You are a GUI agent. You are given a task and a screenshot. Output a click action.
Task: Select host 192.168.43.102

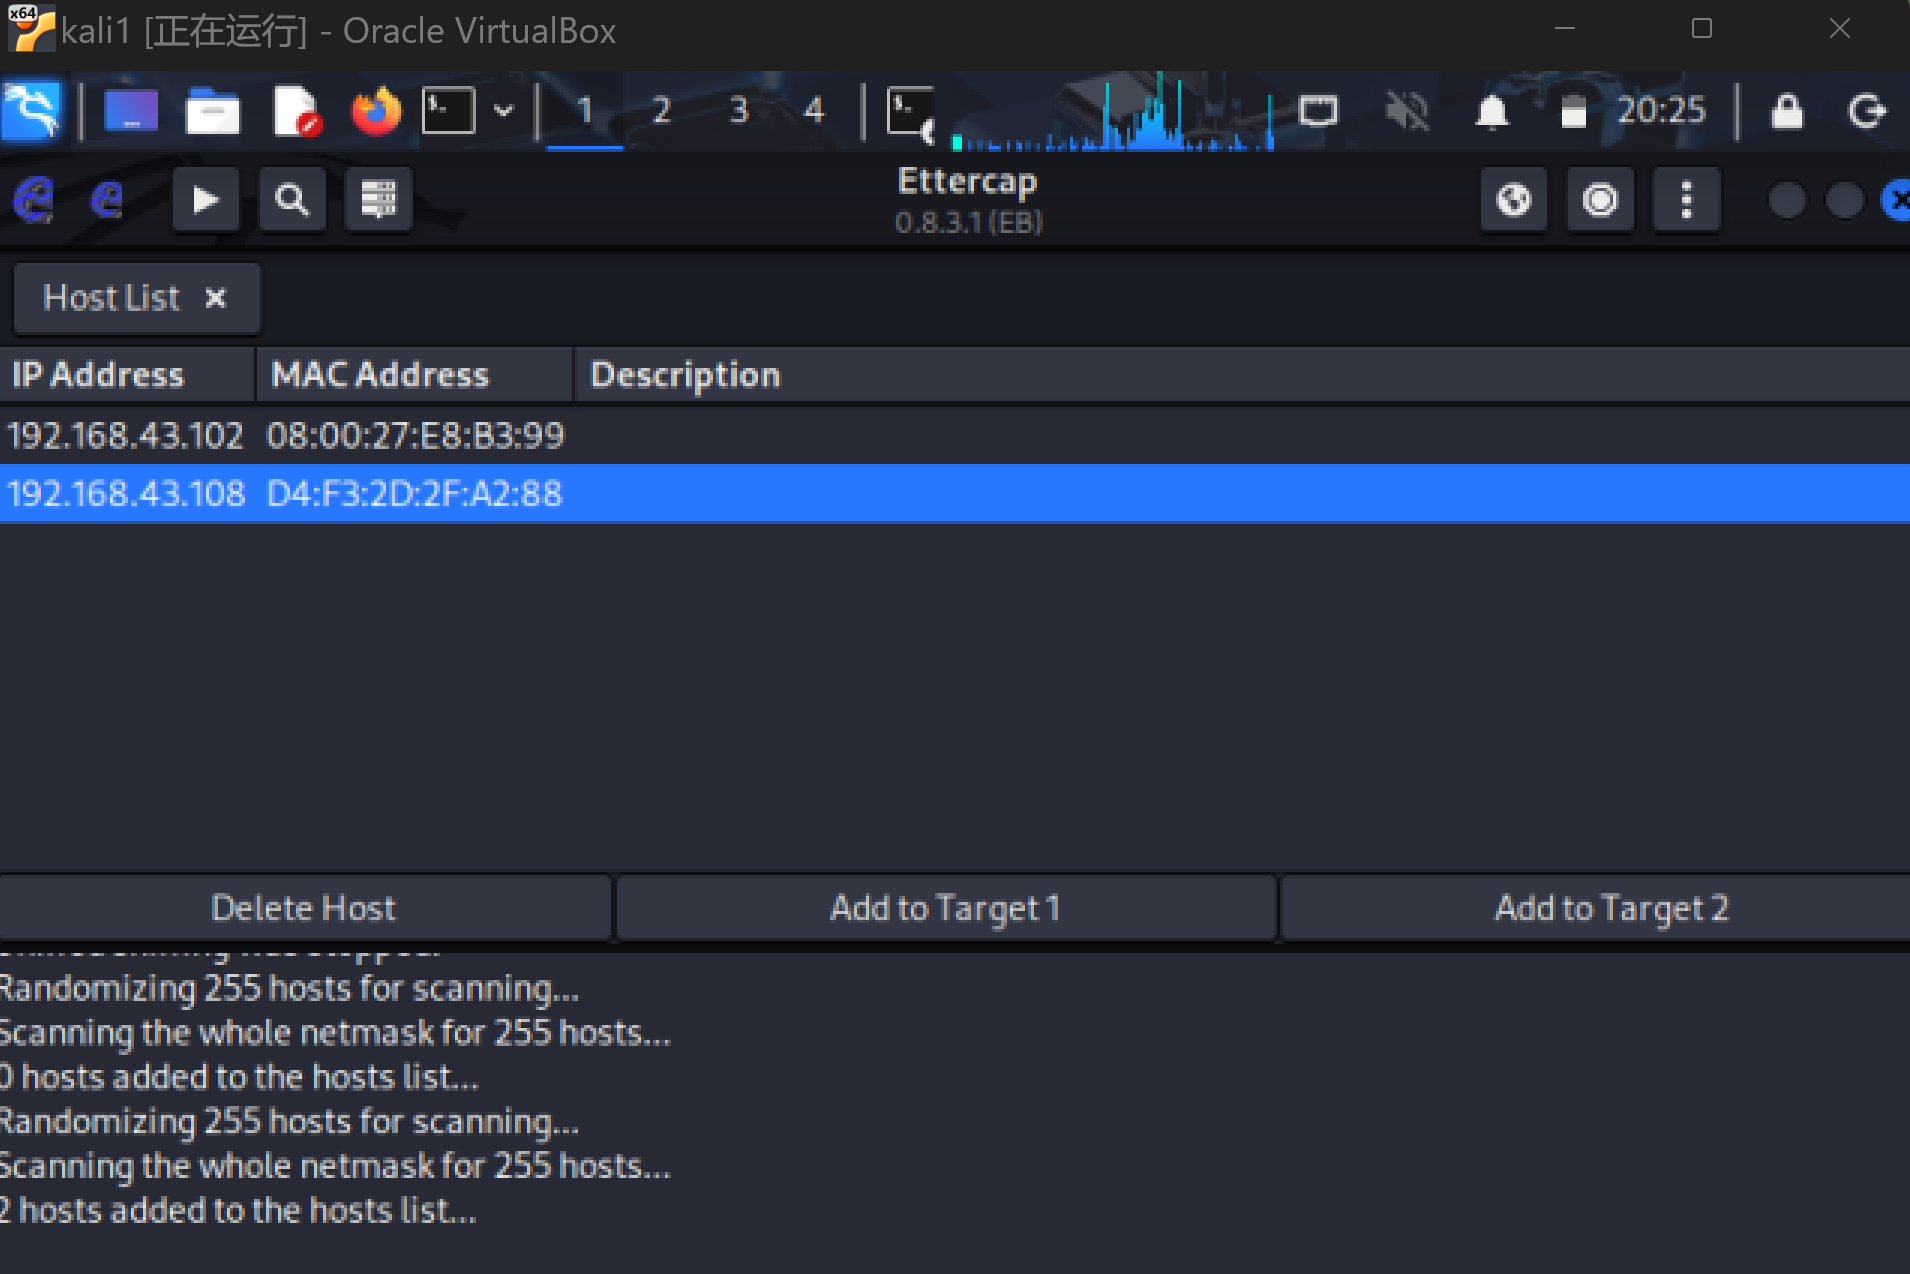955,435
